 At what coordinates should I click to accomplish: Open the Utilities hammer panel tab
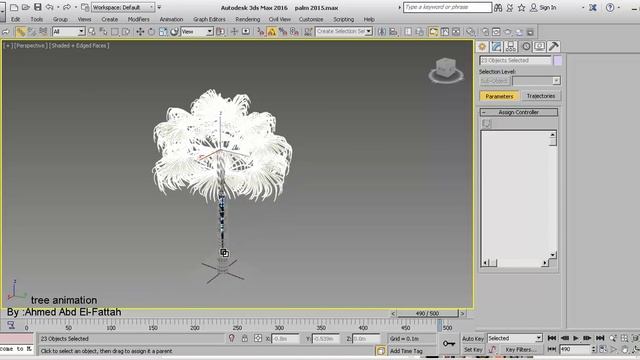(553, 47)
